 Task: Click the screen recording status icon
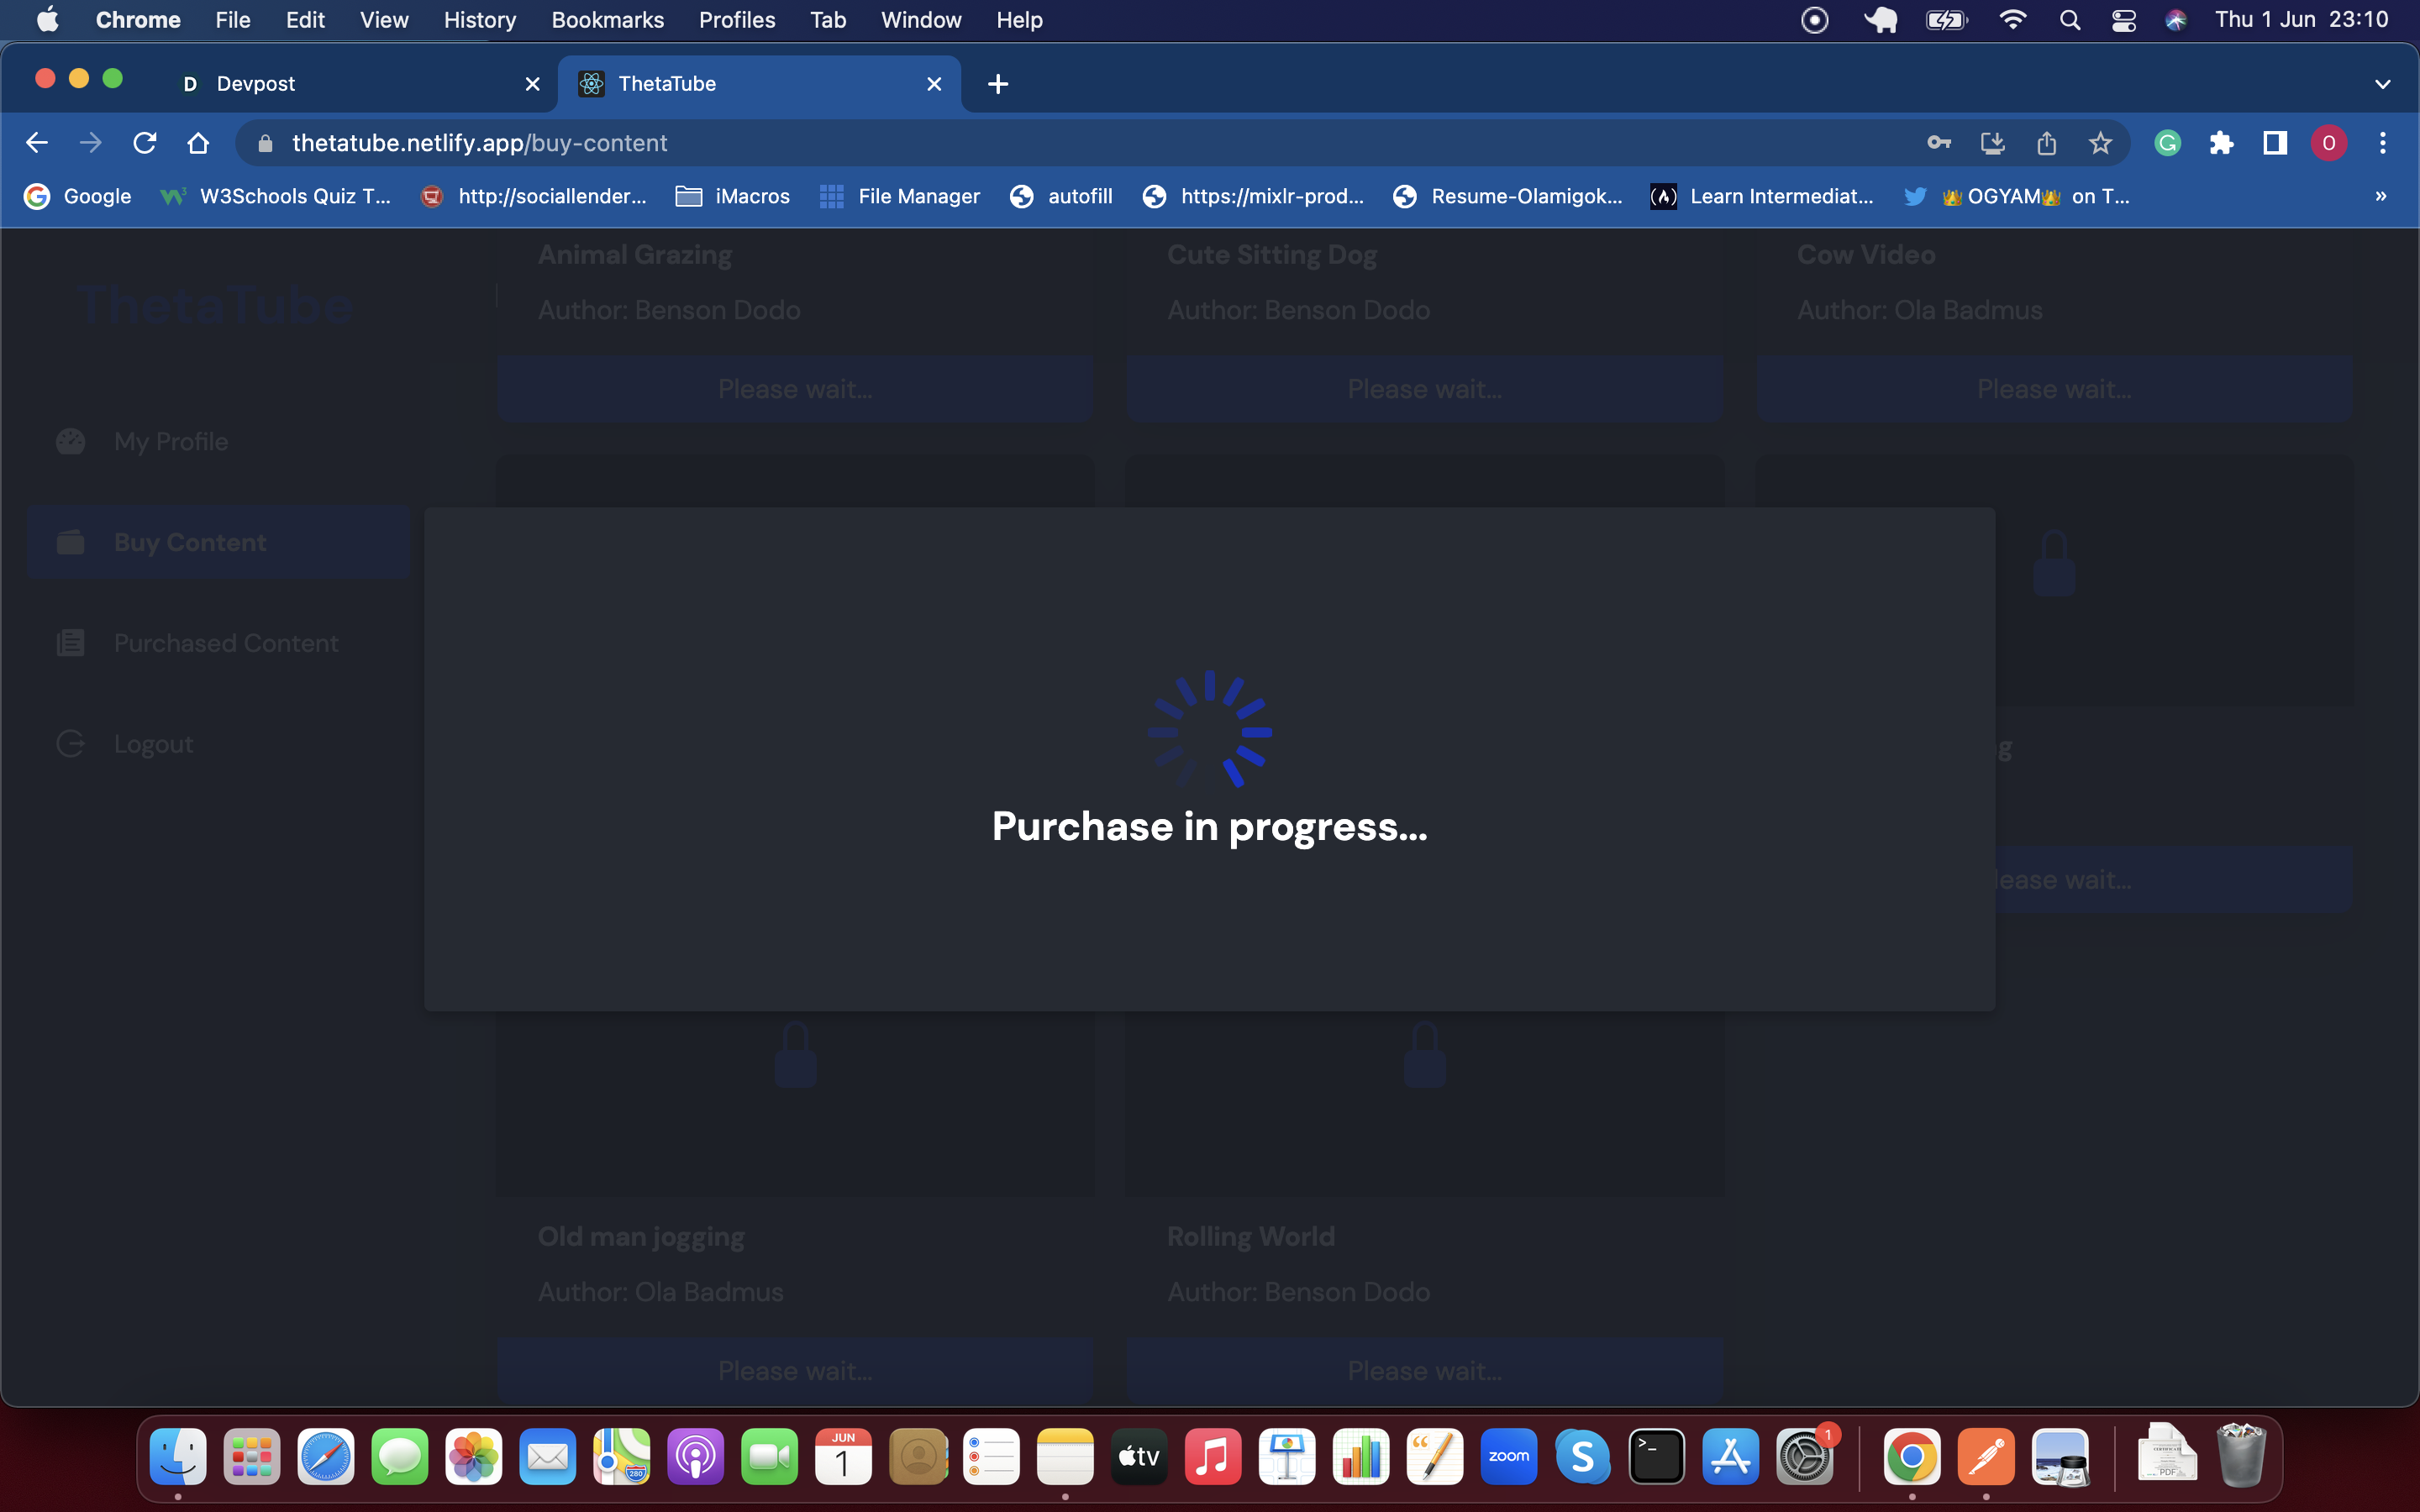pos(1814,20)
